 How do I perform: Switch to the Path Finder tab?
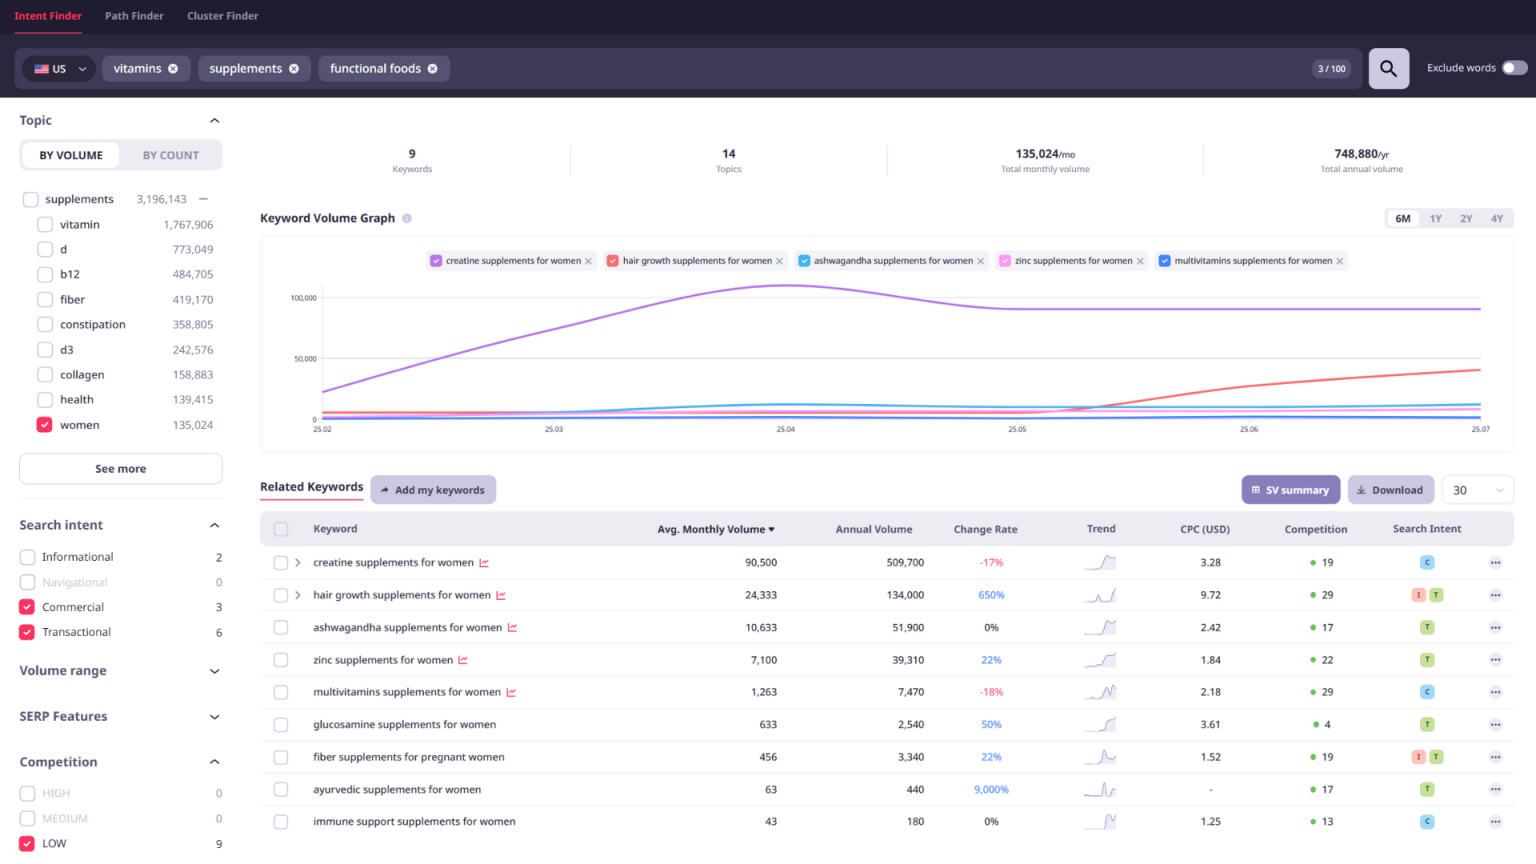(x=134, y=16)
